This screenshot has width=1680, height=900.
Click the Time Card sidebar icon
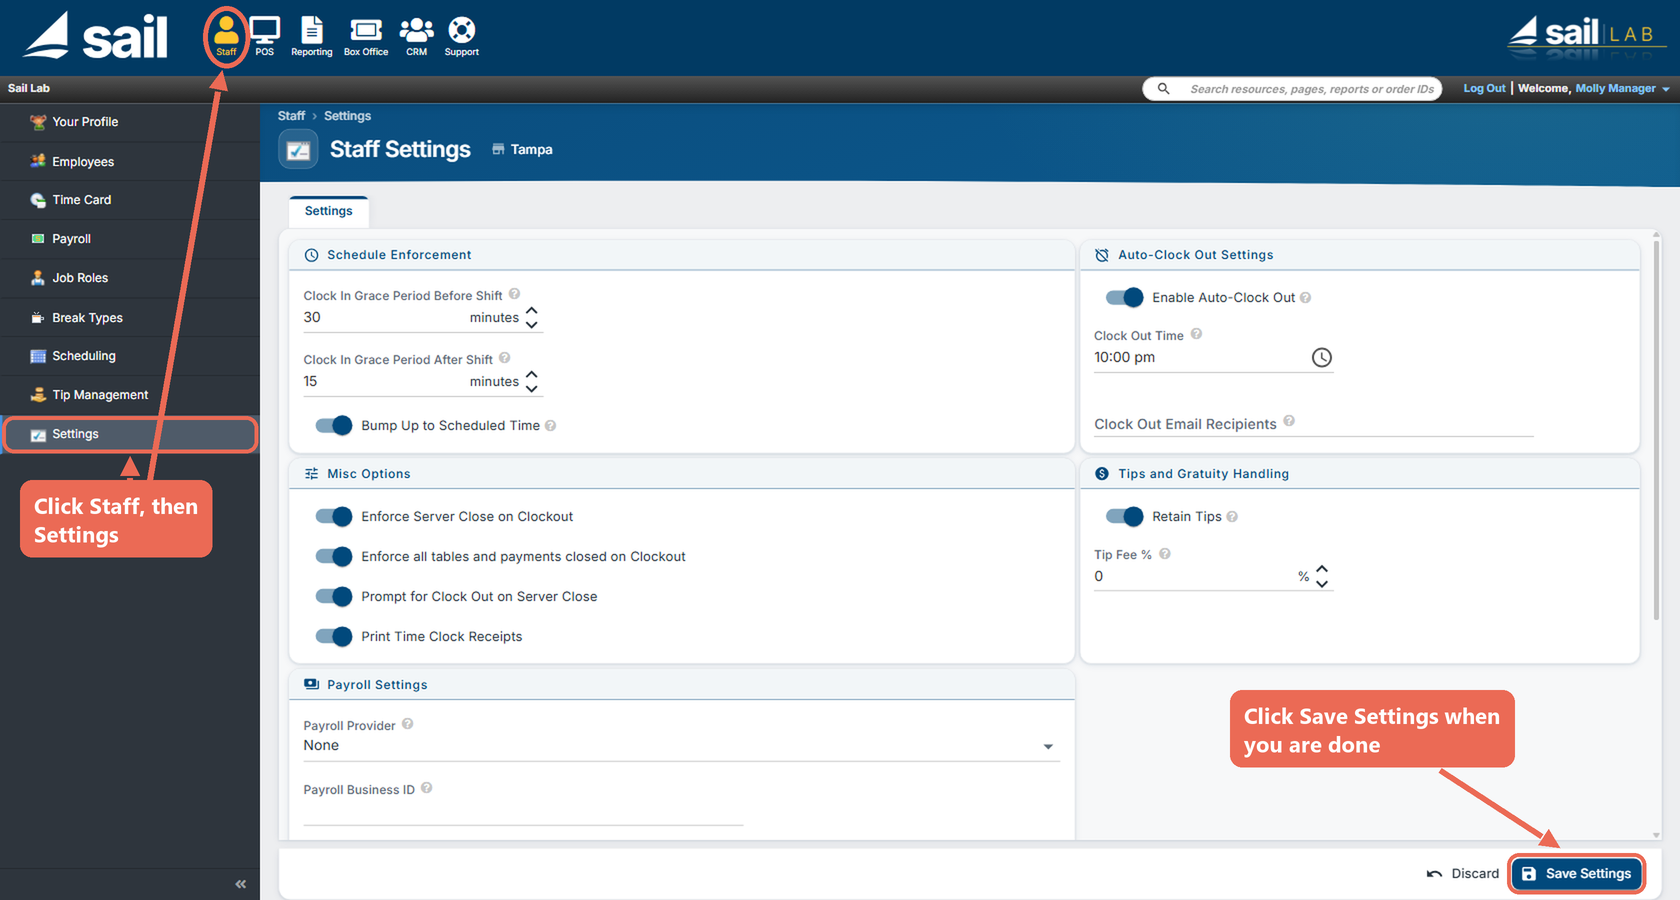pyautogui.click(x=38, y=200)
